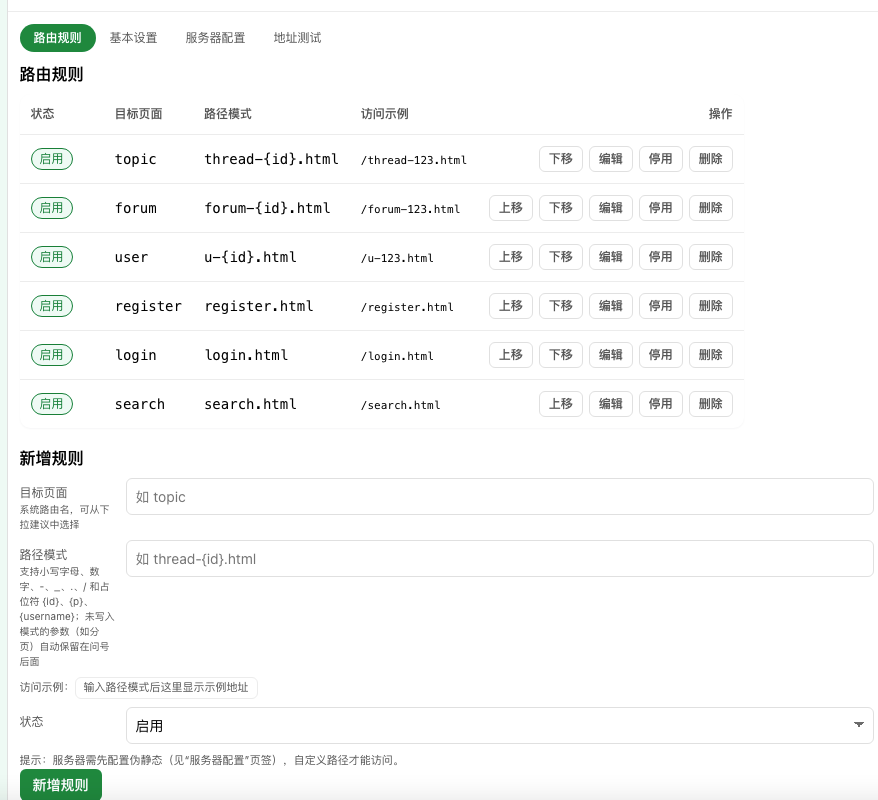The width and height of the screenshot is (878, 800).
Task: Select the 路由规则 tab
Action: click(58, 38)
